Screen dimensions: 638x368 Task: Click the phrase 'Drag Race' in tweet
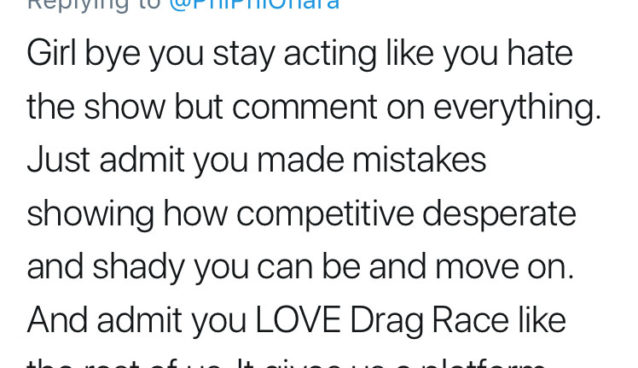429,322
